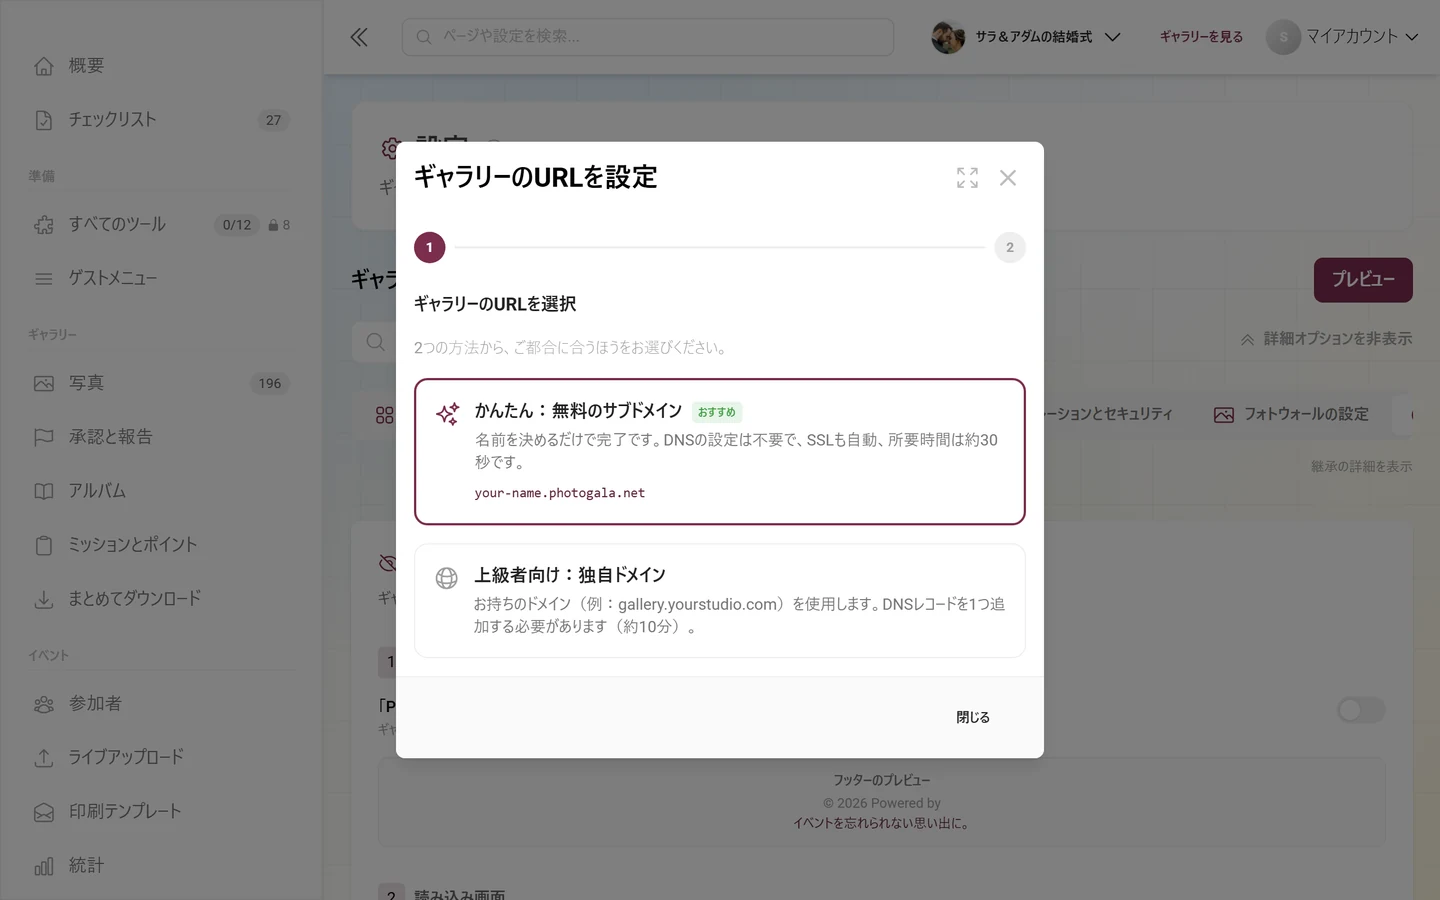Open the 概要 home icon in the sidebar
This screenshot has height=900, width=1440.
pyautogui.click(x=44, y=66)
